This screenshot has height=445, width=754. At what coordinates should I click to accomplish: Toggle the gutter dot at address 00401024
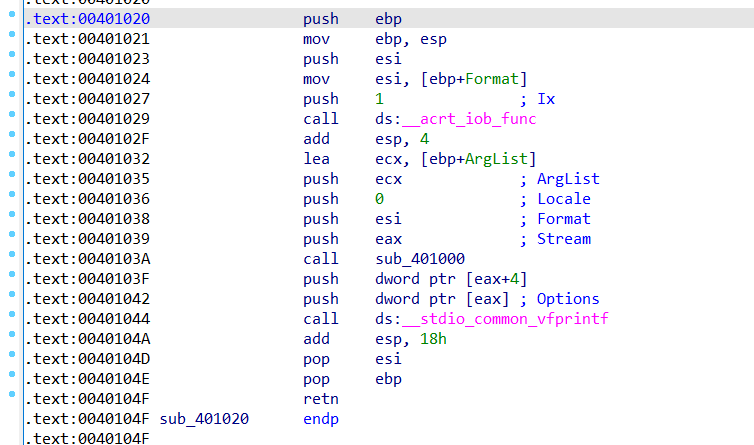click(x=10, y=79)
